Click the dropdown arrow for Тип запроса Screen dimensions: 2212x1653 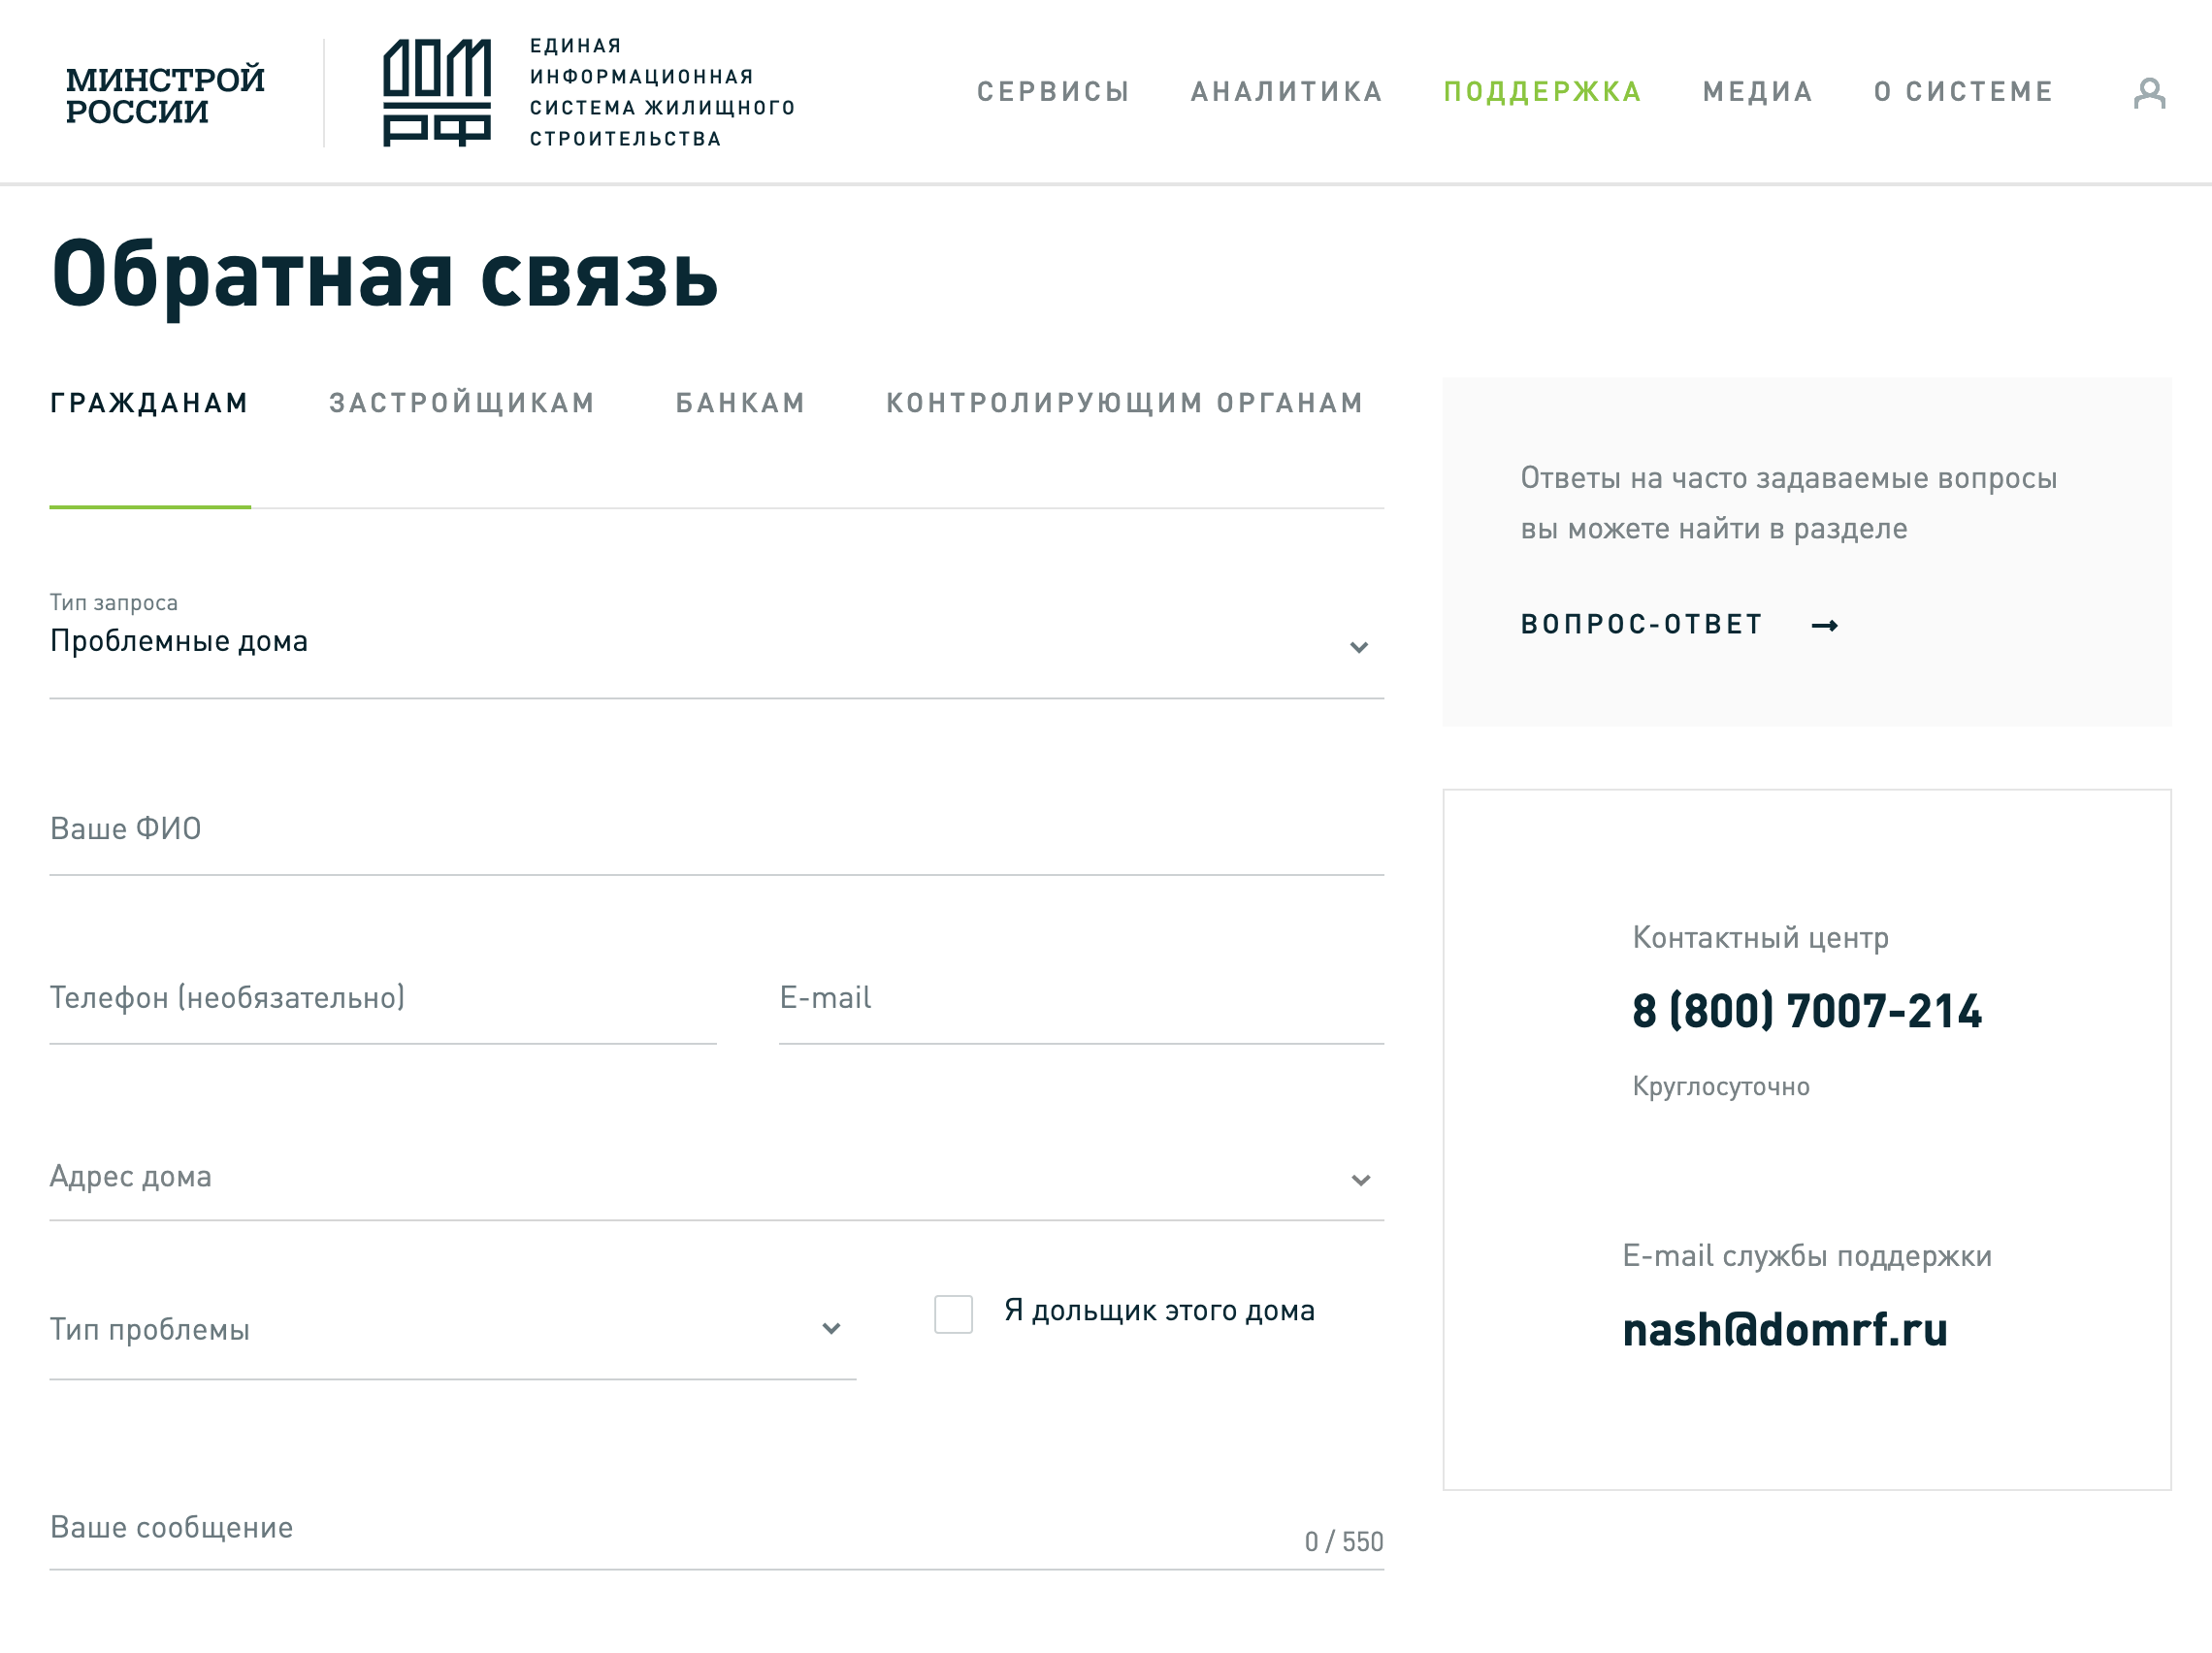1359,646
